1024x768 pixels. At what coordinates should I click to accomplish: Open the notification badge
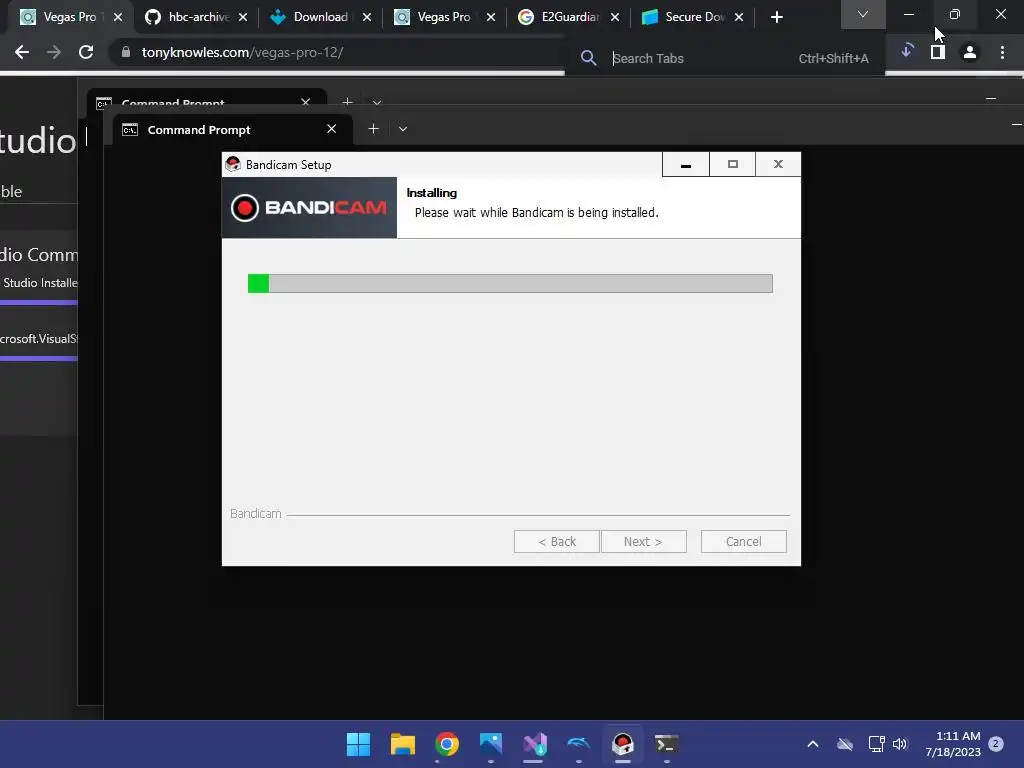pos(996,743)
